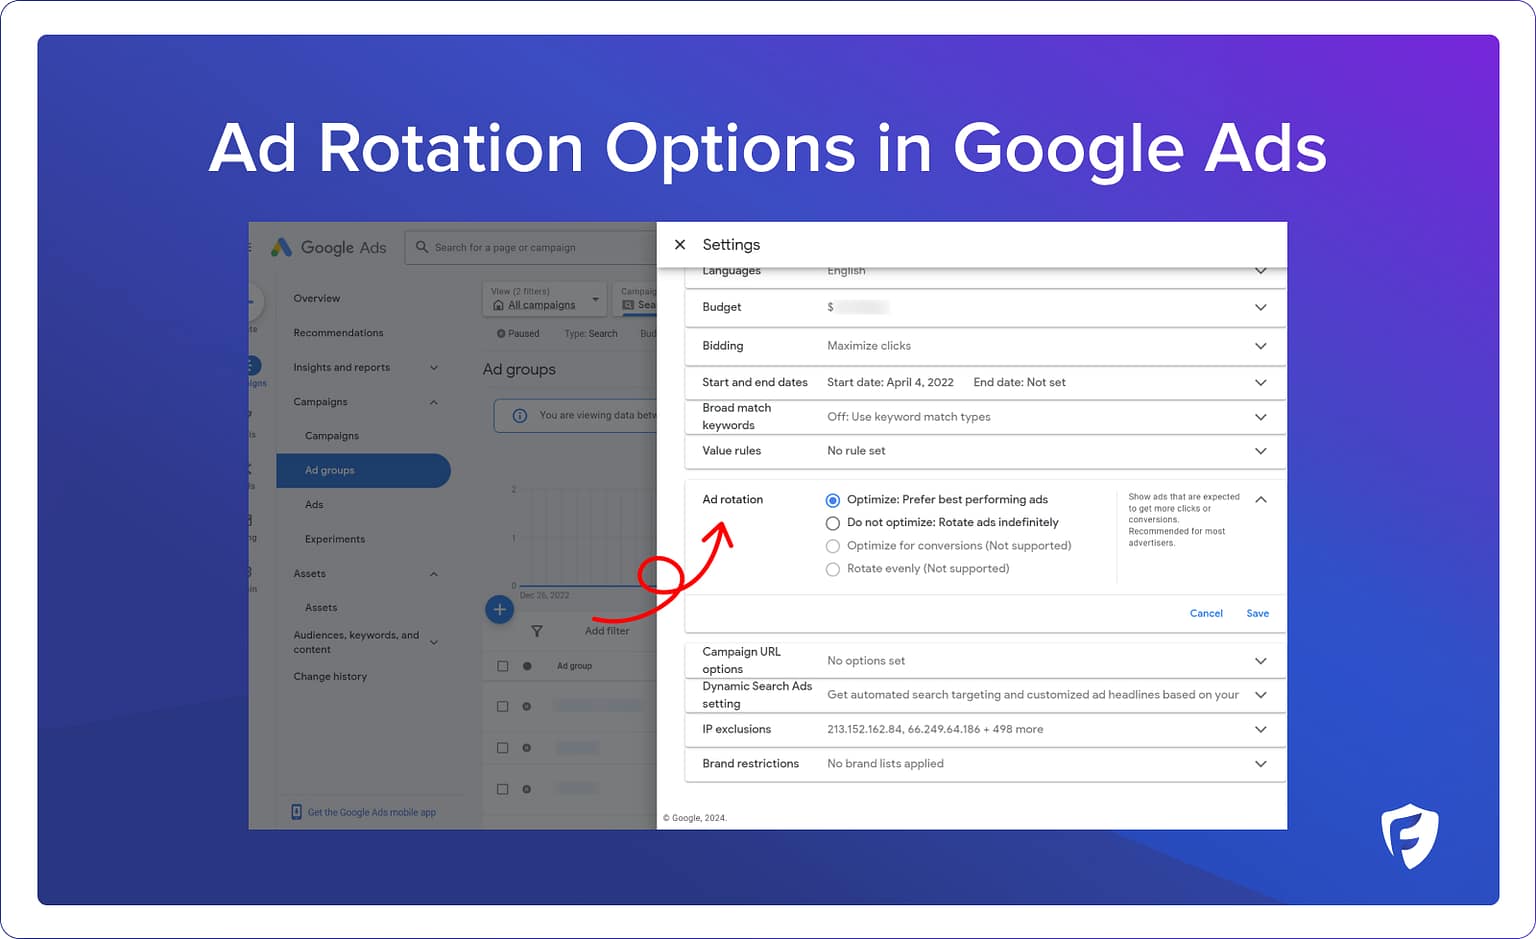1536x939 pixels.
Task: Open Change history from the sidebar
Action: click(330, 676)
